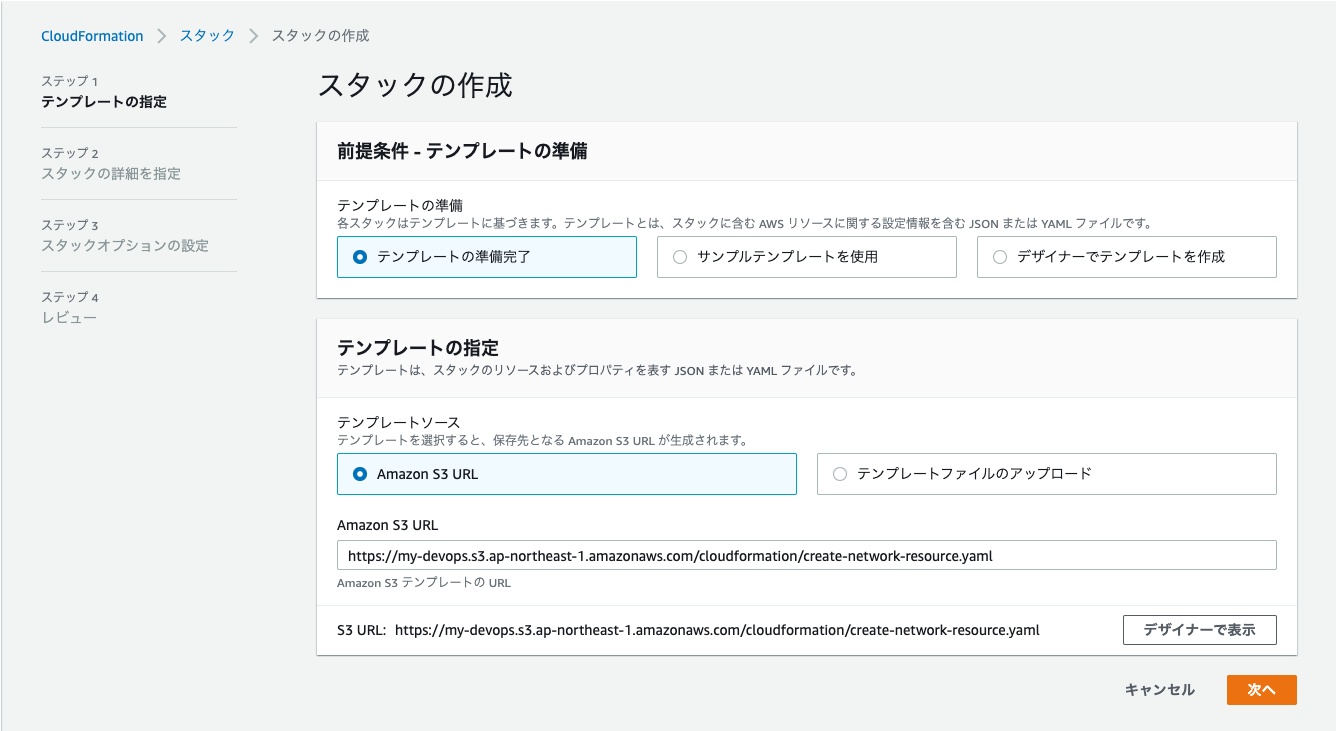Click the 前提条件 - テンプレートの準備 section header
Viewport: 1336px width, 731px height.
462,152
